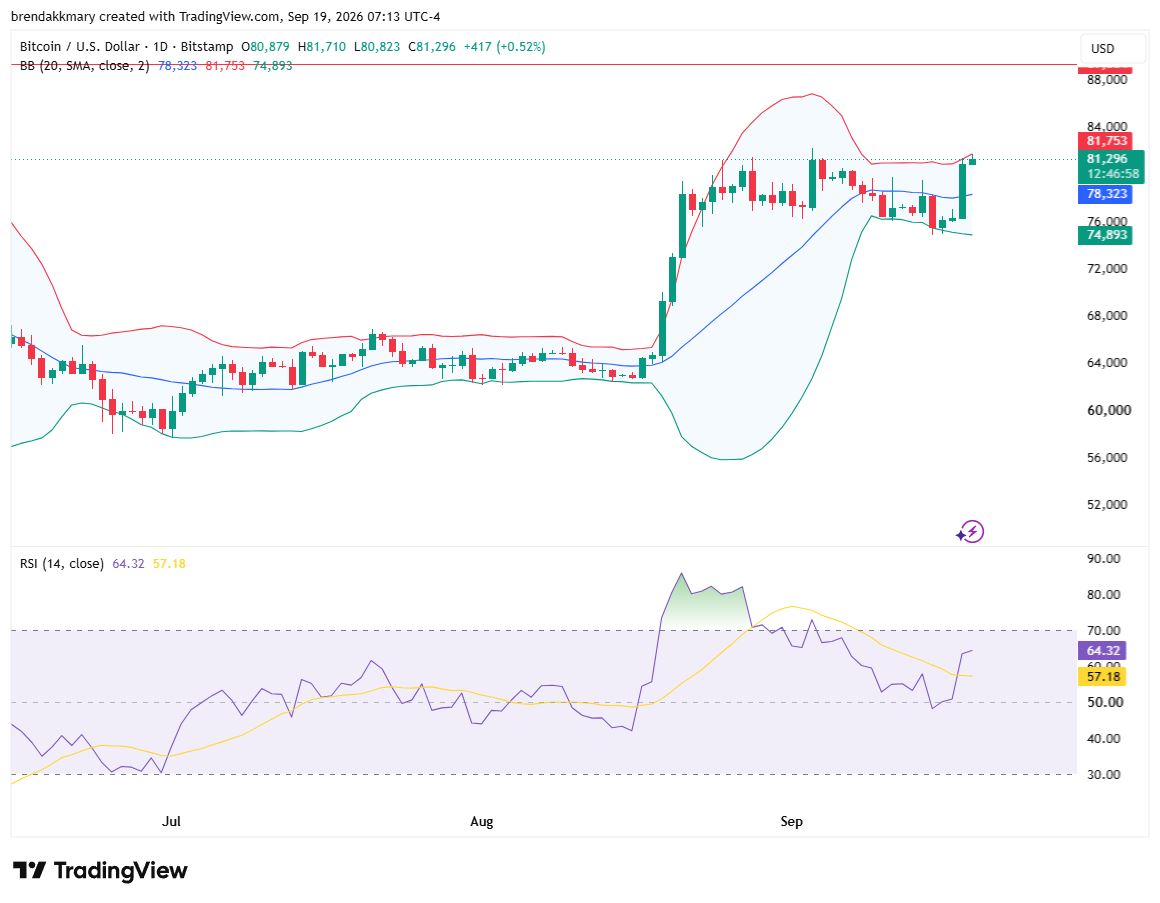Click the Jul marker on time axis
The width and height of the screenshot is (1160, 903).
click(x=172, y=822)
